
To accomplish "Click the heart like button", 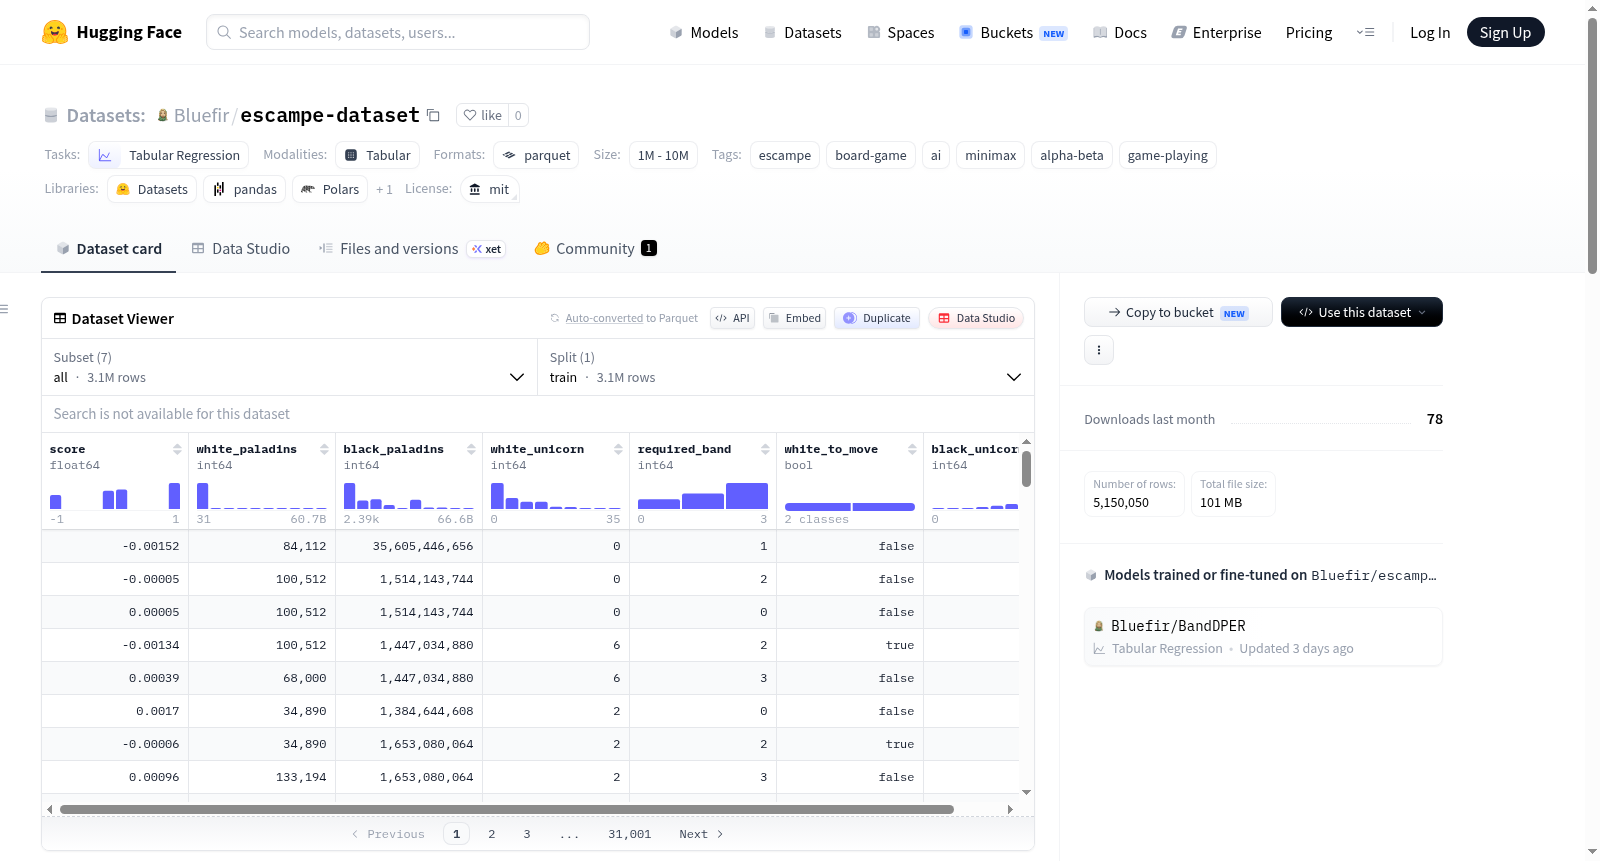I will [482, 115].
